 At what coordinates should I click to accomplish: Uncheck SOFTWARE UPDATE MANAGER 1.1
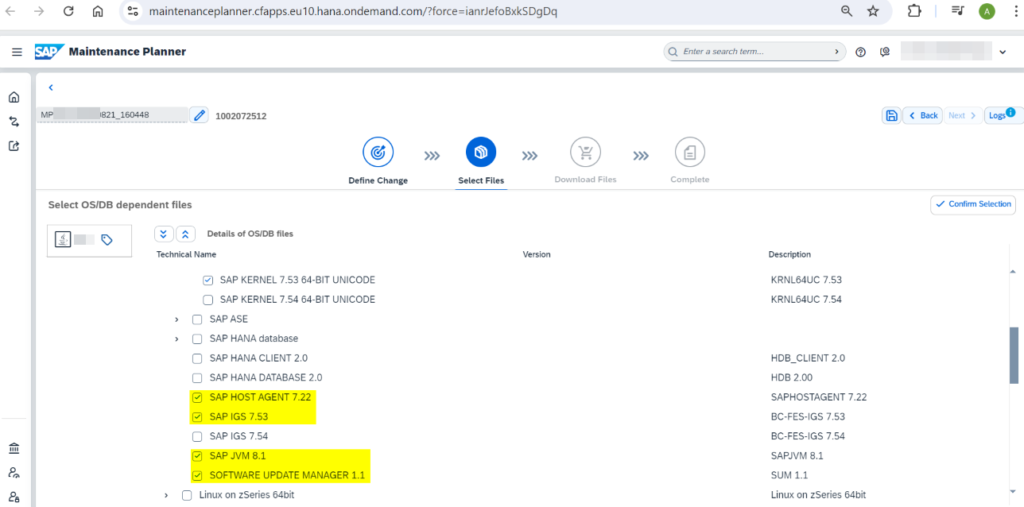[x=197, y=476]
